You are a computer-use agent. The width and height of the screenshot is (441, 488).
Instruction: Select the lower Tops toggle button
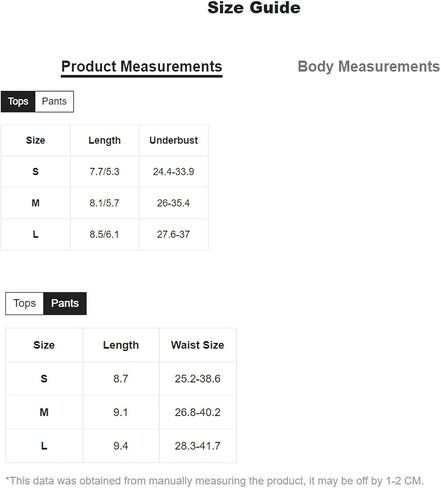[24, 303]
